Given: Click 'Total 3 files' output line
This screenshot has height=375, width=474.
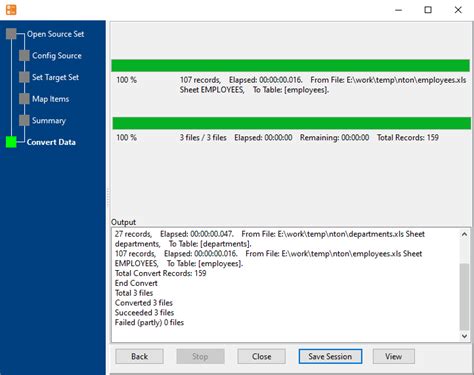Looking at the screenshot, I should coord(134,293).
